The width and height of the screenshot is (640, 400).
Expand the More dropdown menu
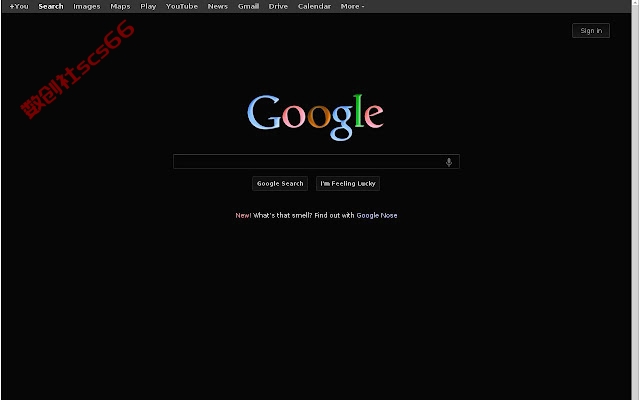pyautogui.click(x=352, y=7)
